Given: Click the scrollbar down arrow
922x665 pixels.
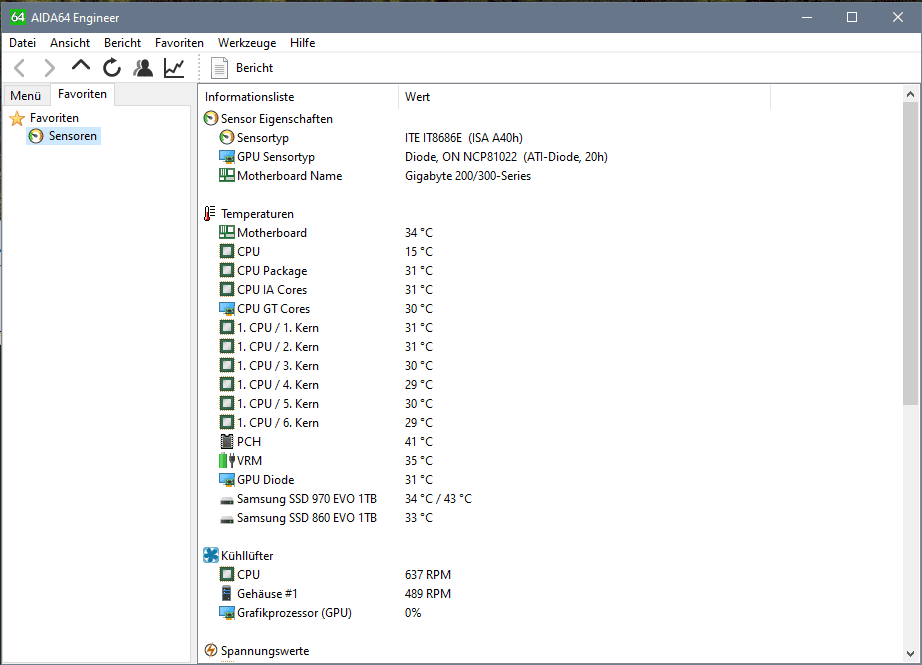Looking at the screenshot, I should tap(910, 653).
